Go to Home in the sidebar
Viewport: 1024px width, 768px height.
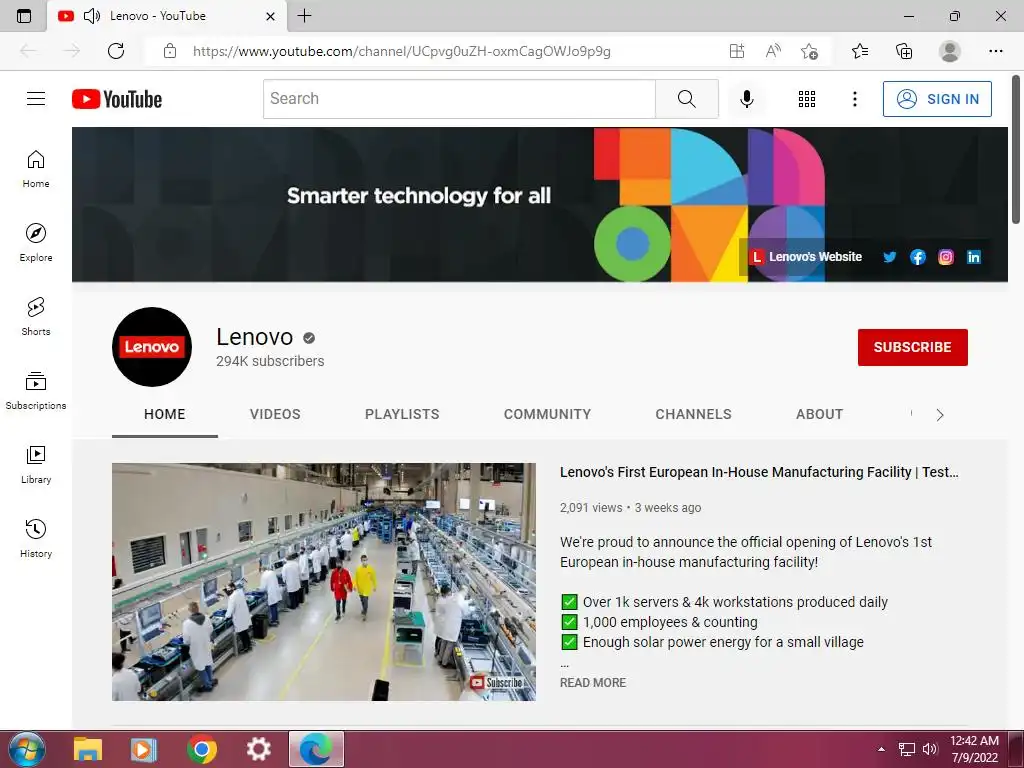point(36,169)
